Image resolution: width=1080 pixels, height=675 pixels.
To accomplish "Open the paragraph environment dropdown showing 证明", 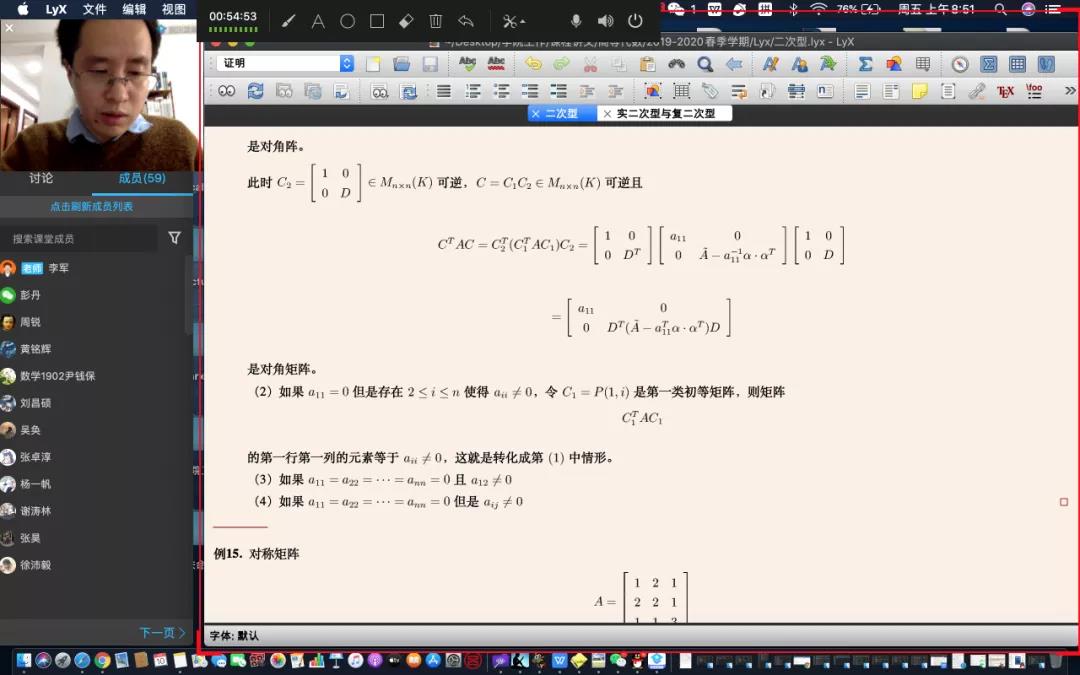I will [x=285, y=63].
